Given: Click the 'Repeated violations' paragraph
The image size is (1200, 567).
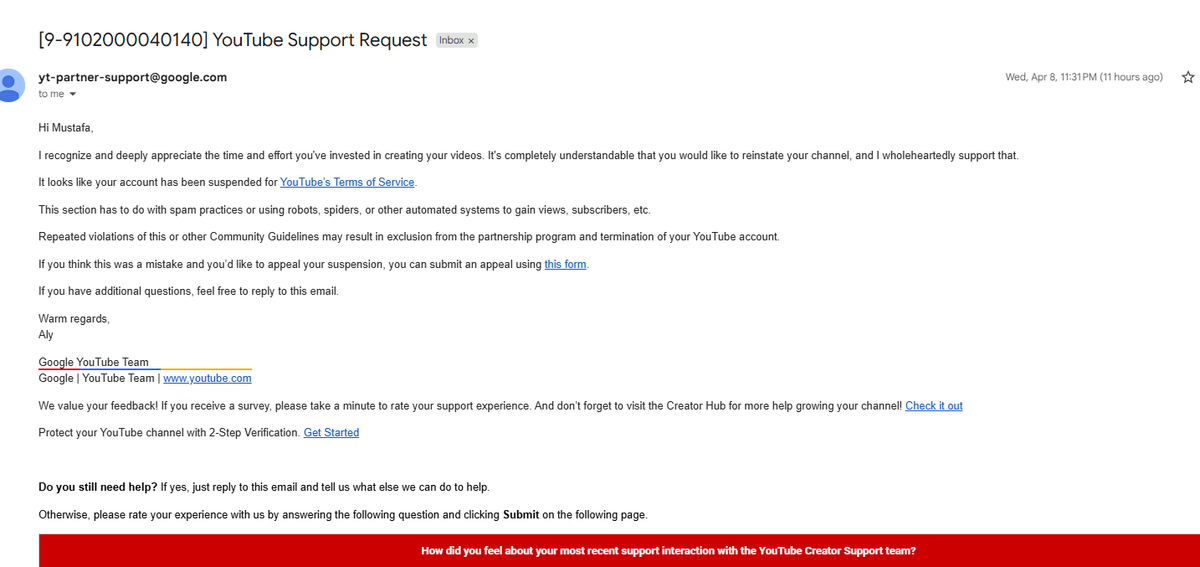Looking at the screenshot, I should [x=408, y=237].
